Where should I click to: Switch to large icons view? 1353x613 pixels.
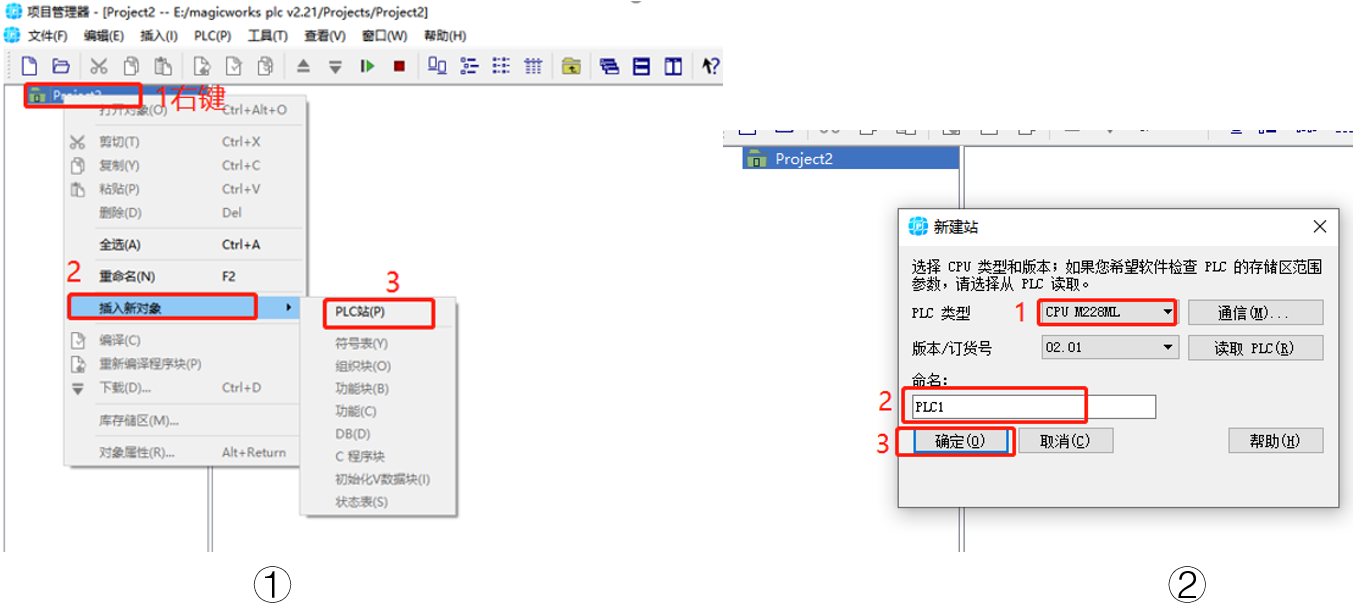437,66
